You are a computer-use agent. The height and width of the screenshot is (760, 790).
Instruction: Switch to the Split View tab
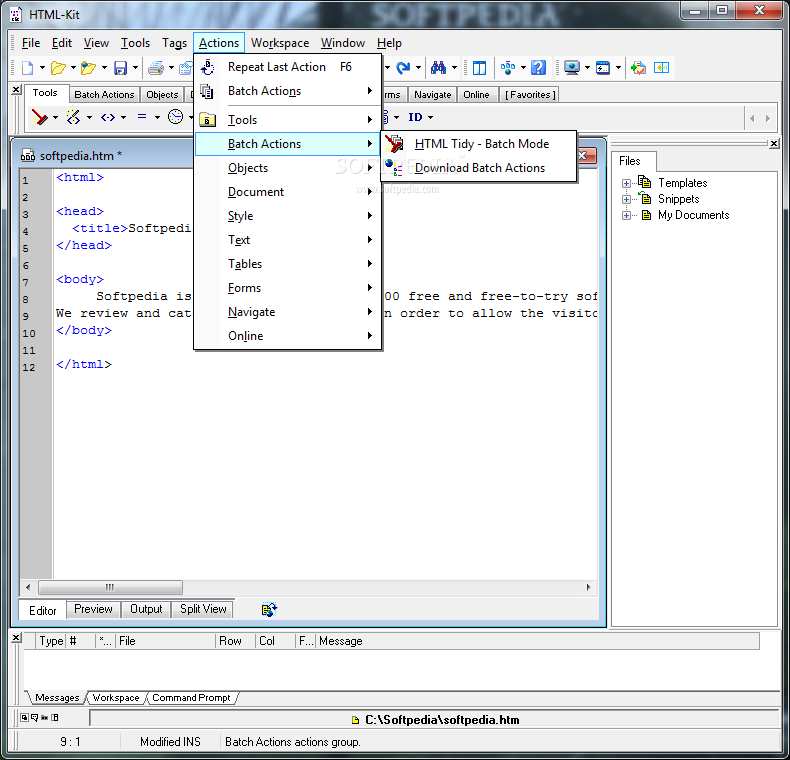click(x=203, y=609)
